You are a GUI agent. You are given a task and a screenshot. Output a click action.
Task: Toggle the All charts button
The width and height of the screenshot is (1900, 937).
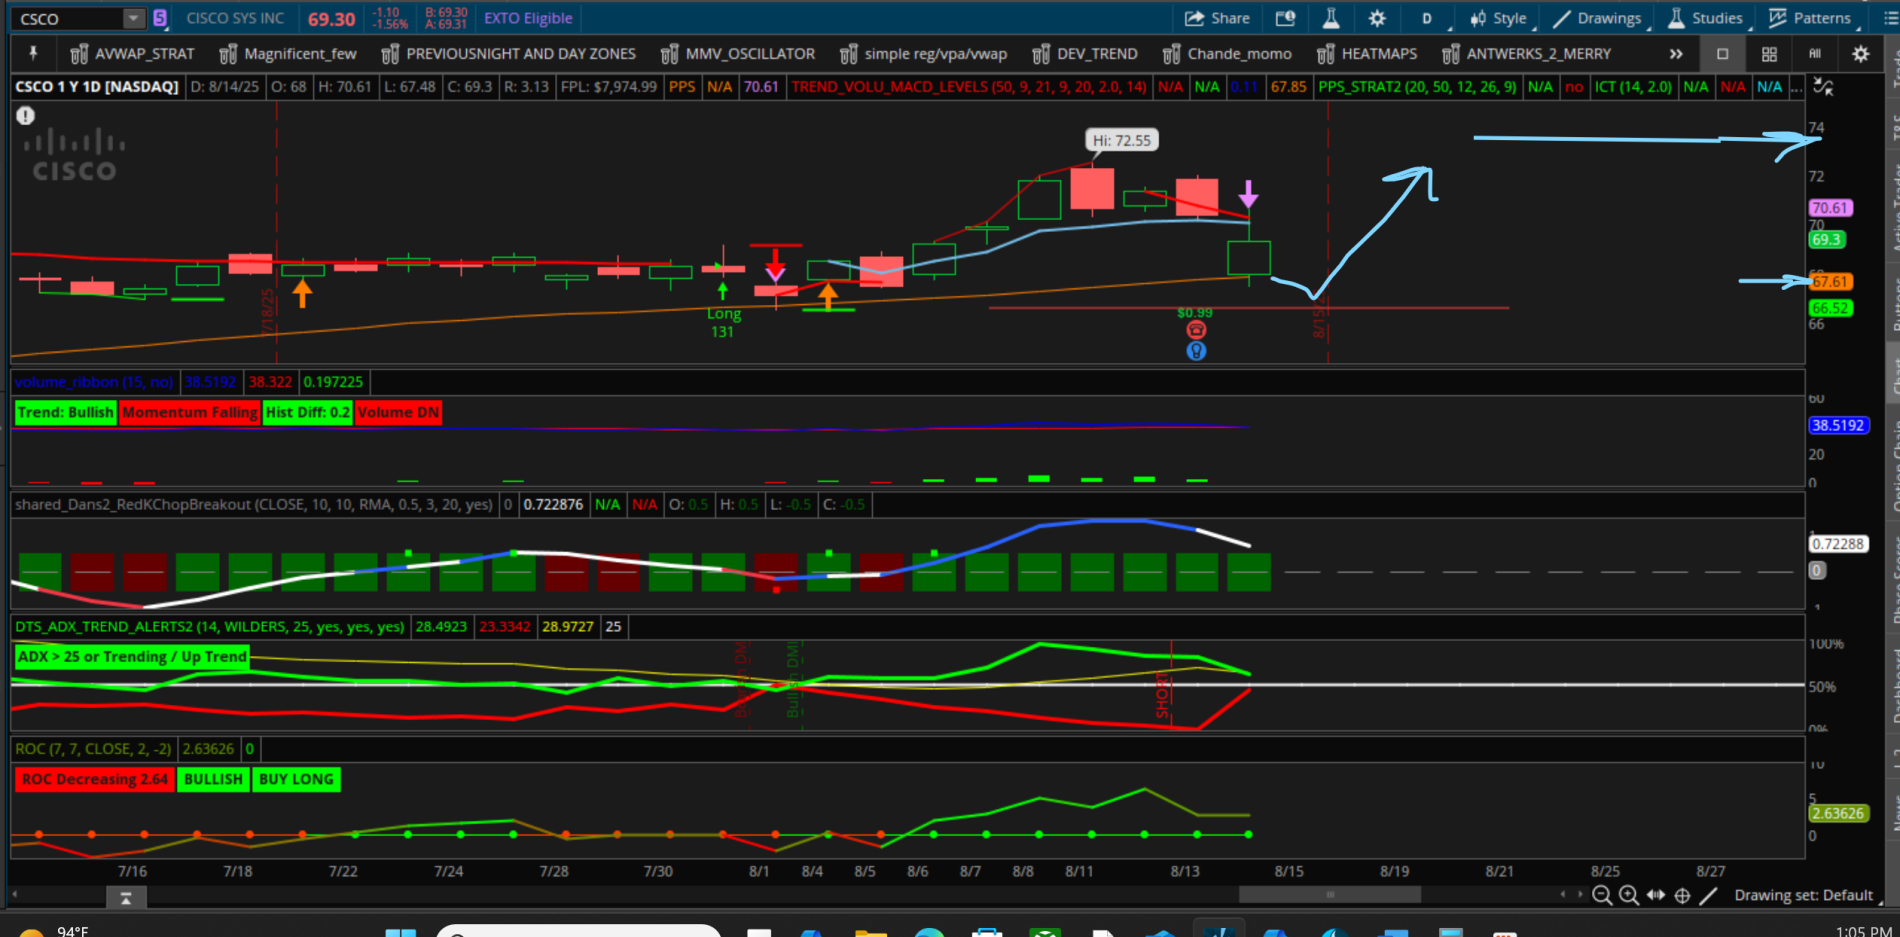(x=1815, y=54)
